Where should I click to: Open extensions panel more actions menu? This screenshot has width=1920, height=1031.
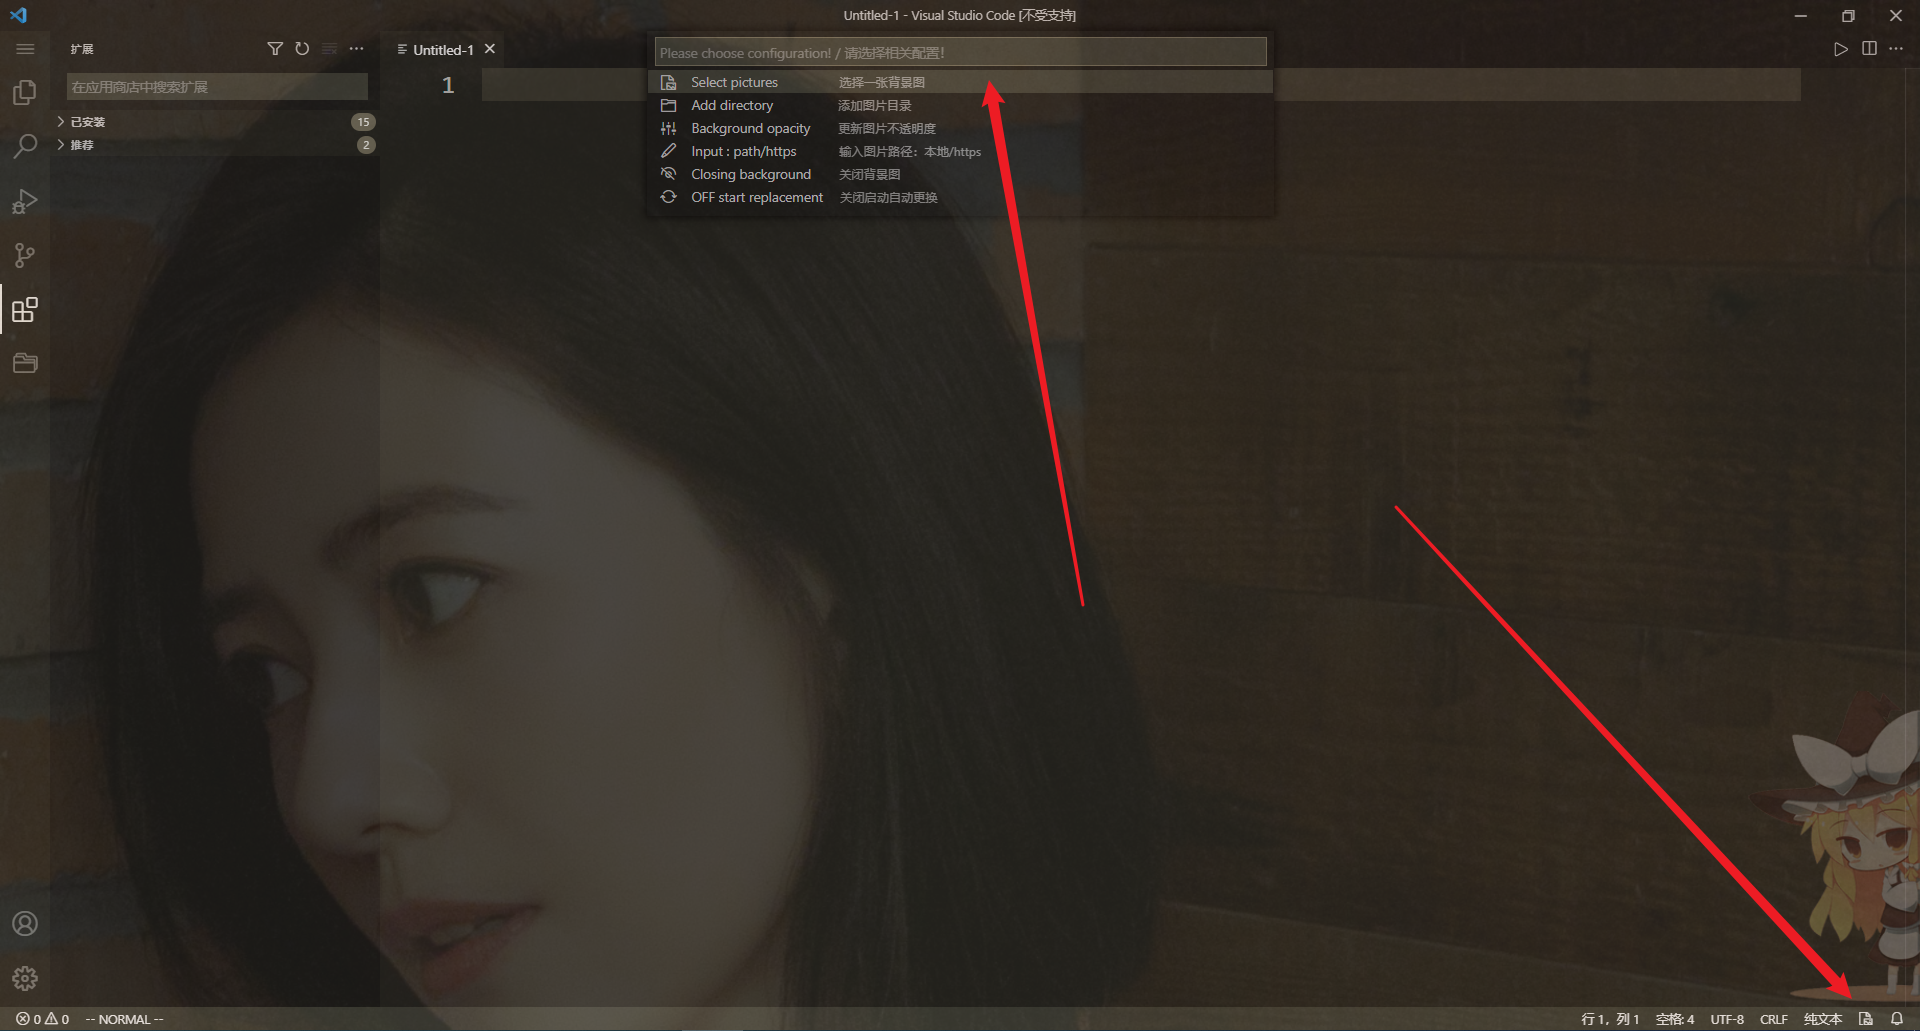pyautogui.click(x=356, y=49)
